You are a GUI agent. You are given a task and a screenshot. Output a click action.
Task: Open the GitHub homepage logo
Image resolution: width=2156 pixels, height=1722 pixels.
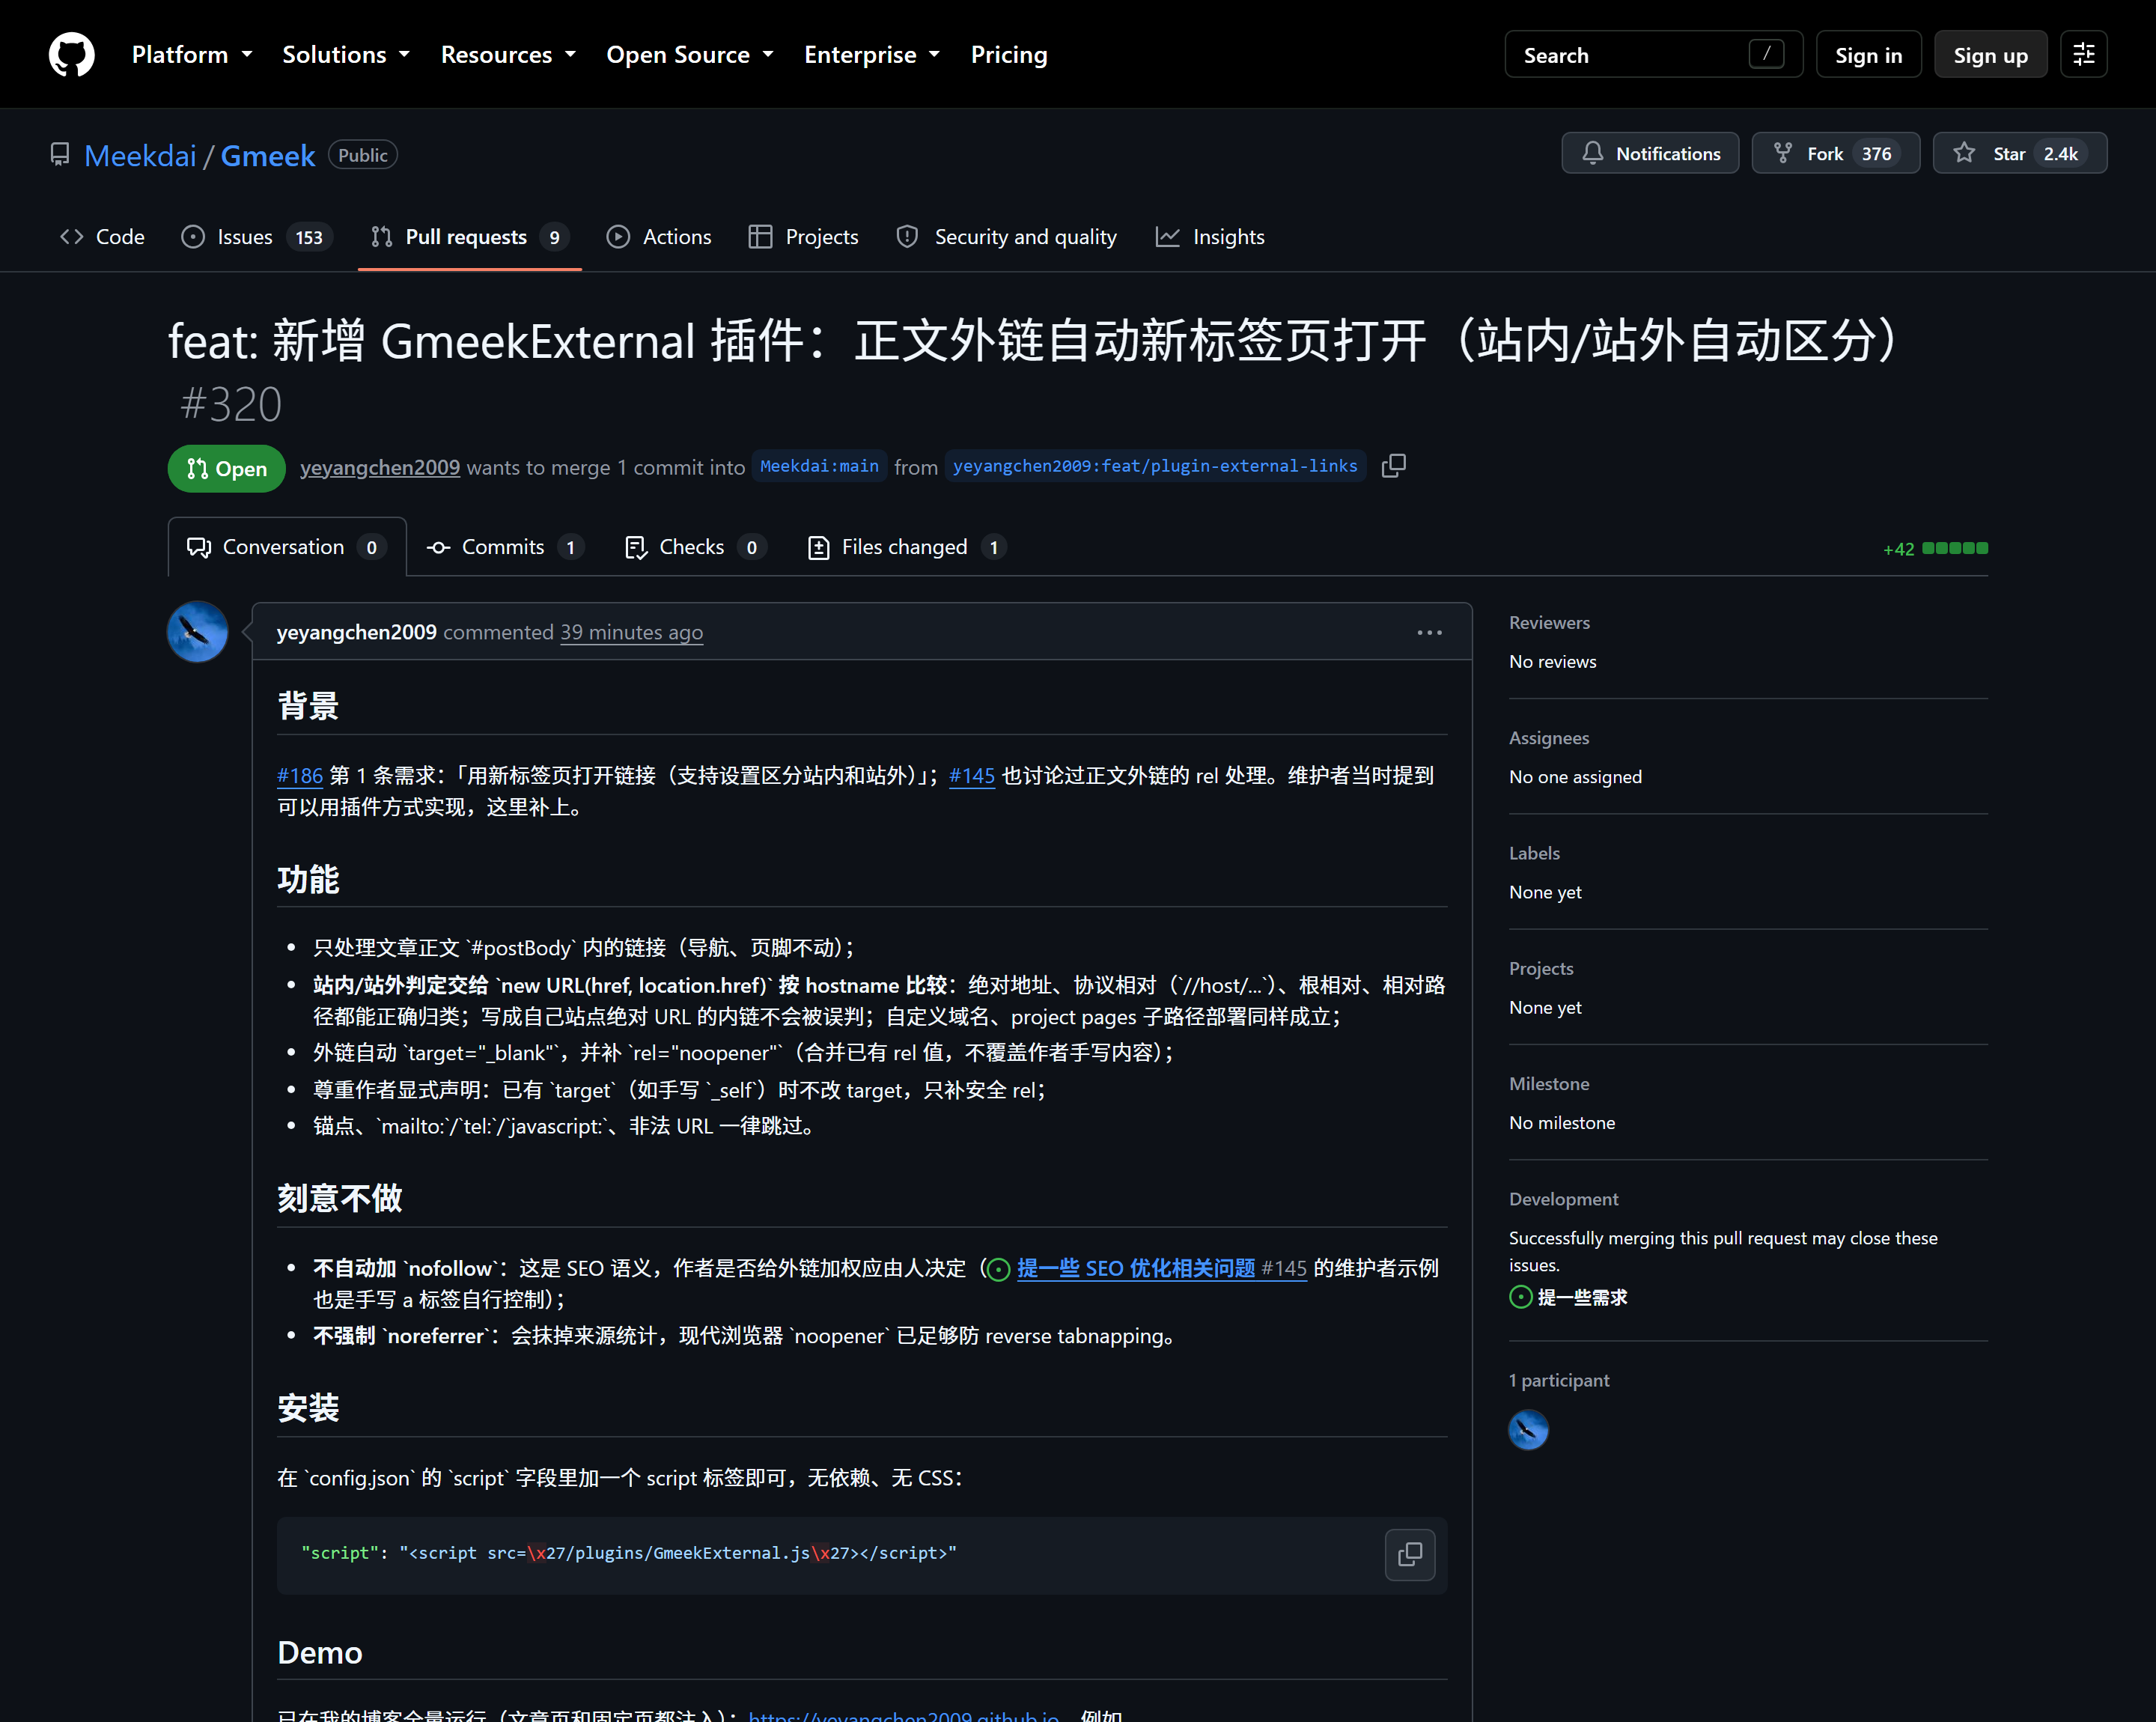(71, 54)
